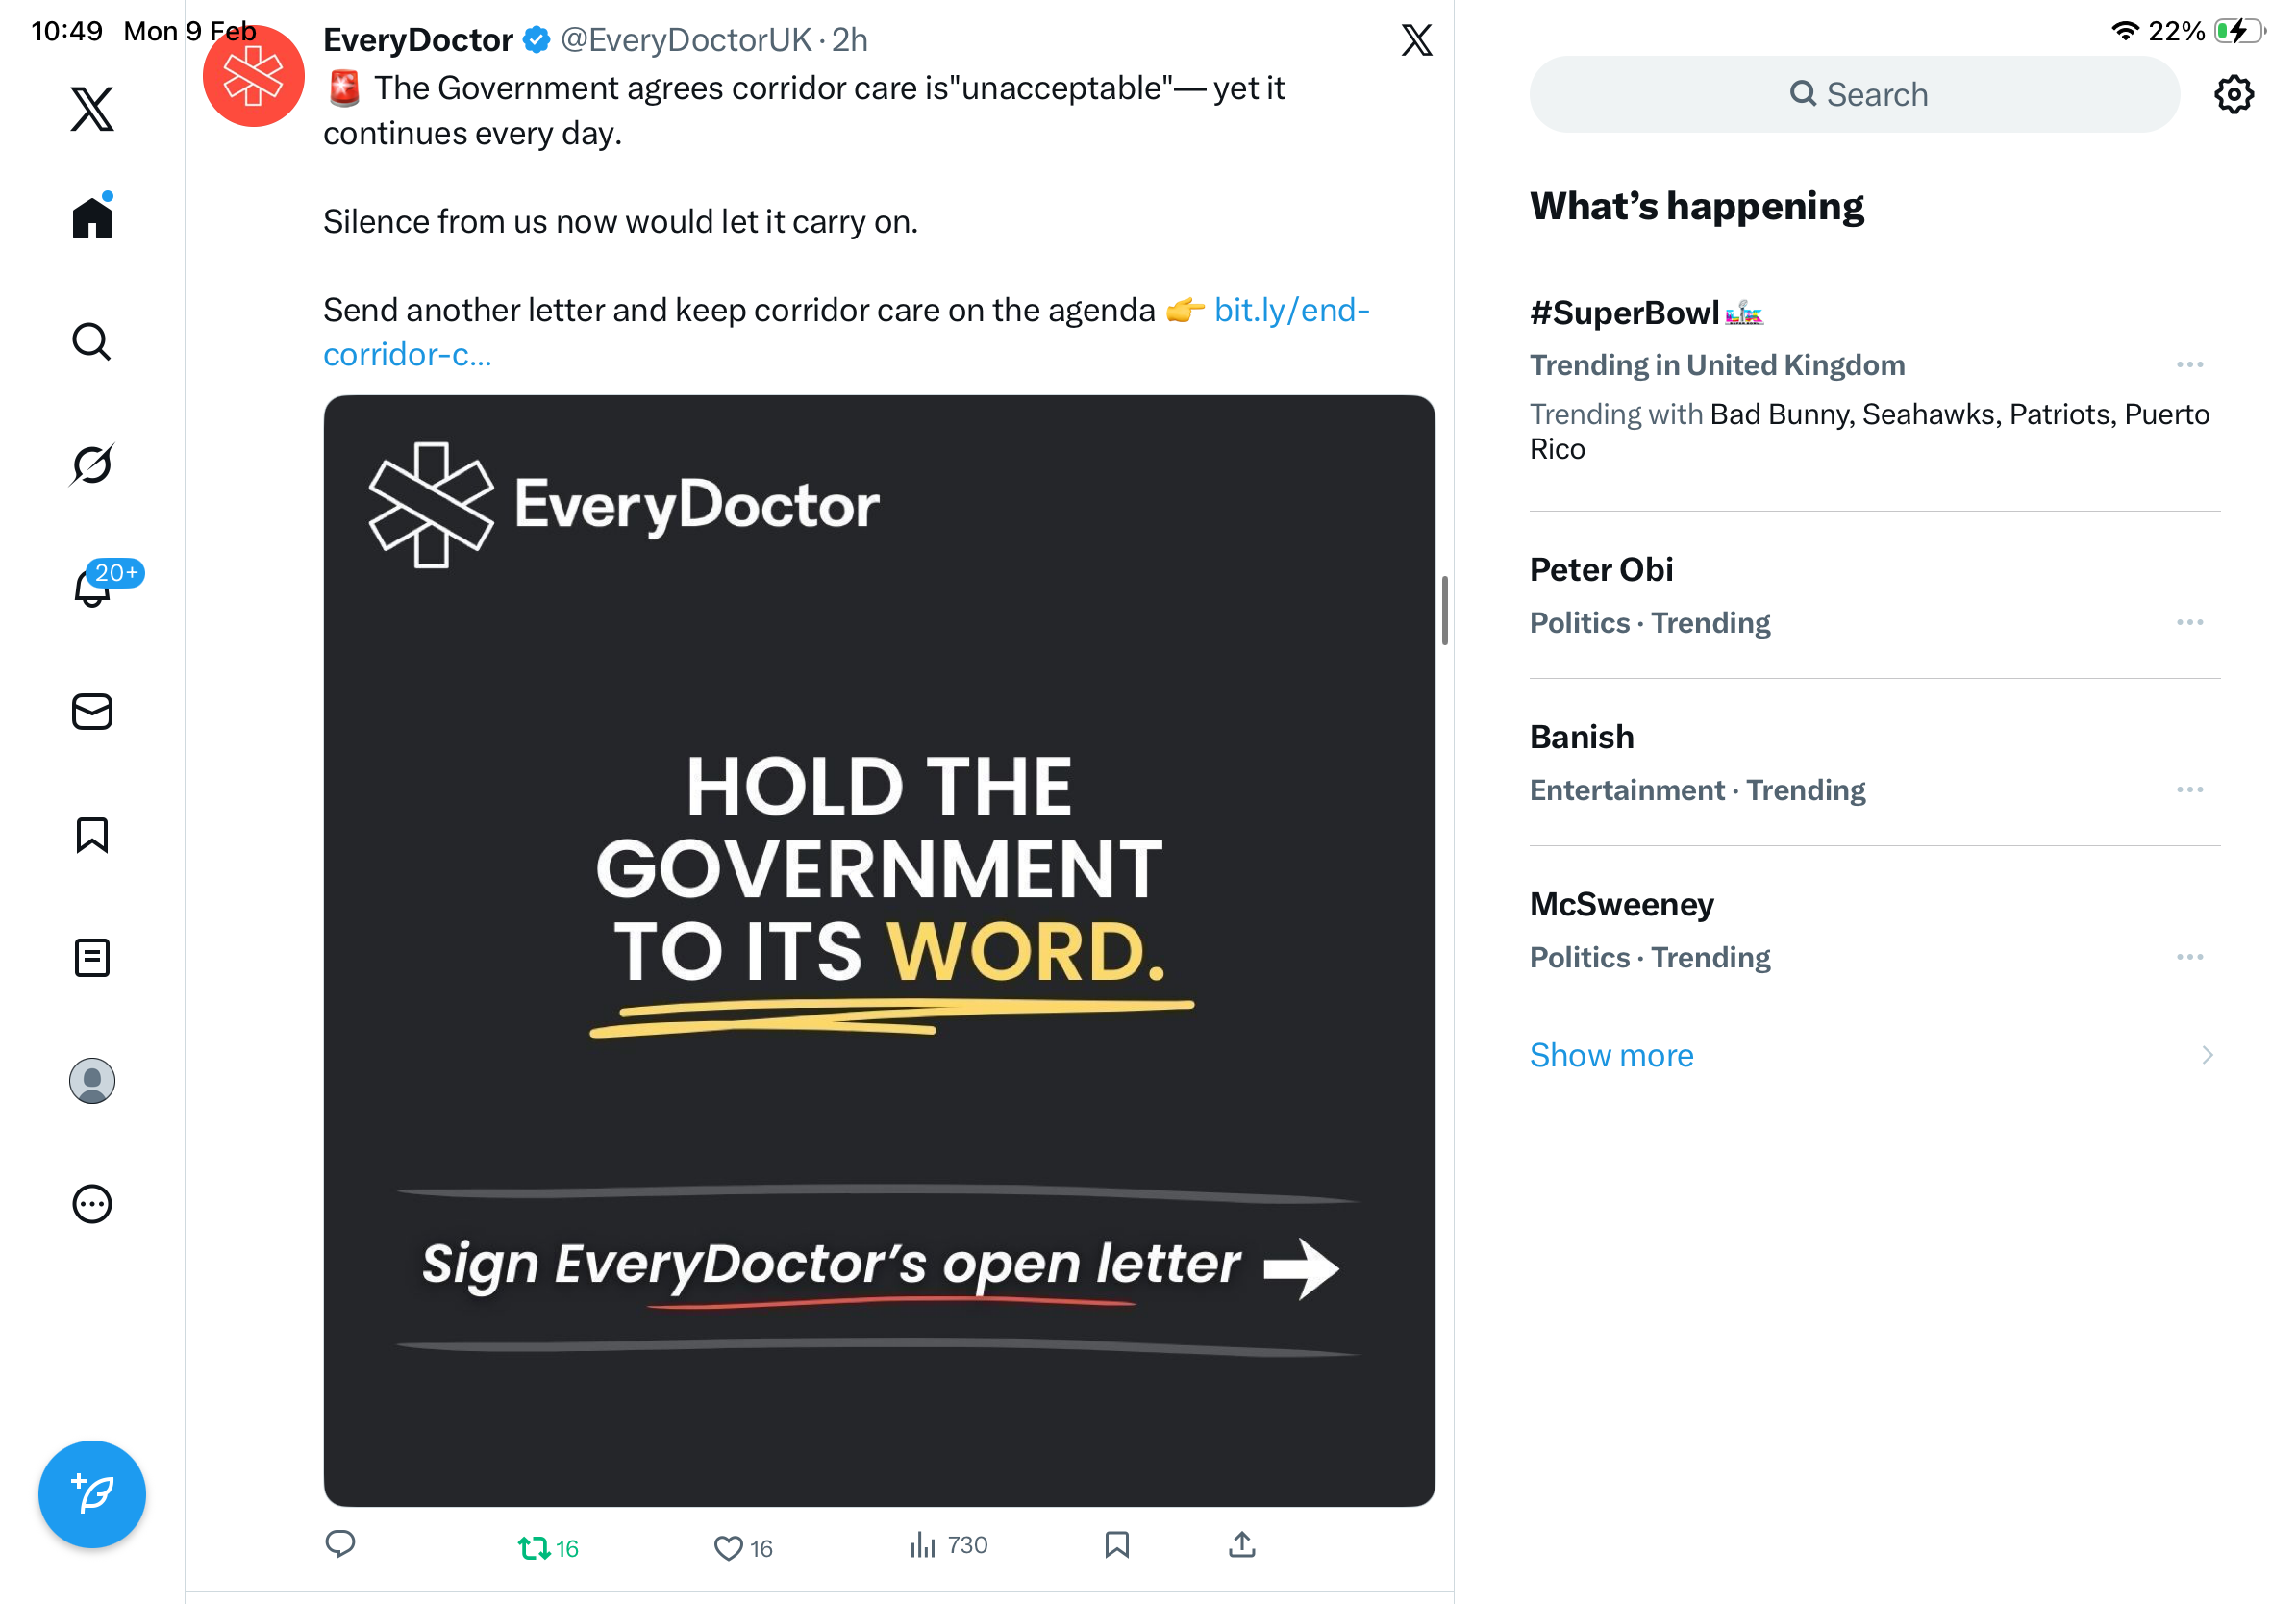Open more options for Peter Obi trend
This screenshot has height=1604, width=2296.
point(2189,623)
